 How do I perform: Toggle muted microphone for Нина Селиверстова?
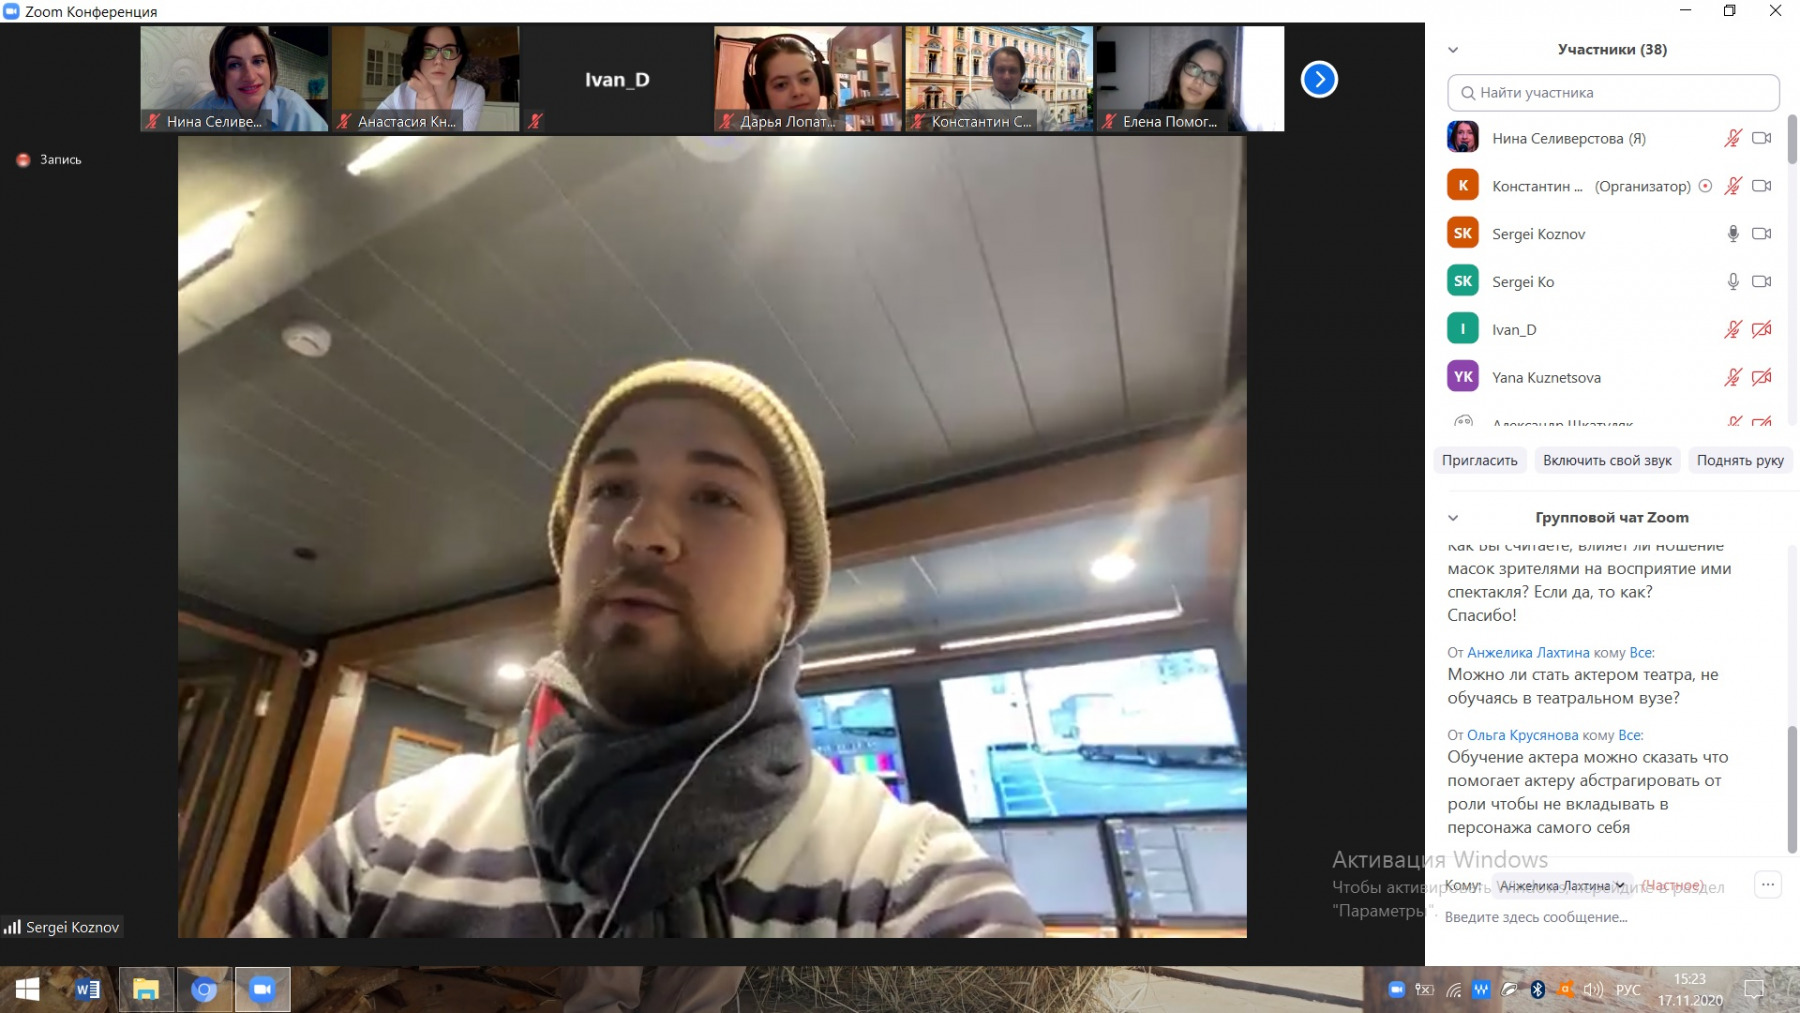click(x=1733, y=138)
